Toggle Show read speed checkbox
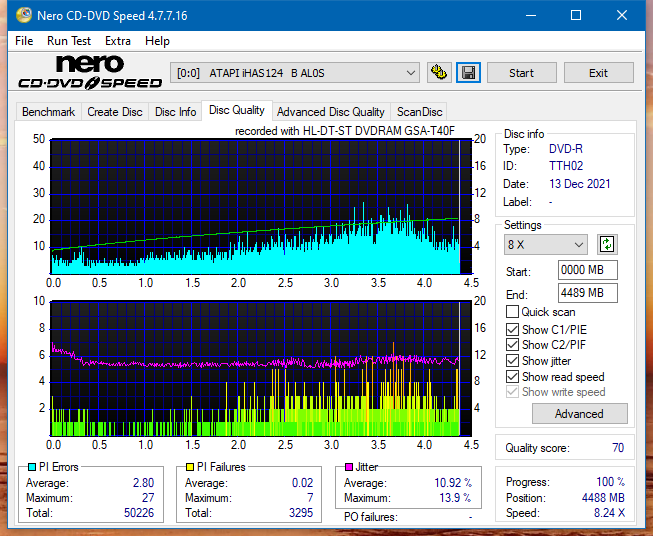653x536 pixels. point(512,376)
